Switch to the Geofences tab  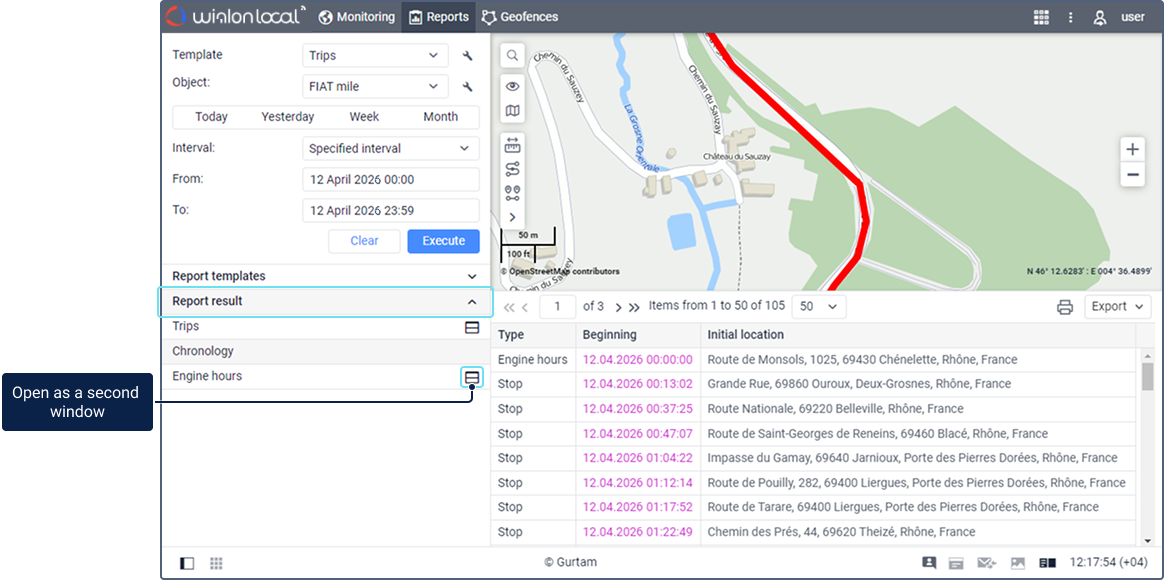pyautogui.click(x=520, y=17)
